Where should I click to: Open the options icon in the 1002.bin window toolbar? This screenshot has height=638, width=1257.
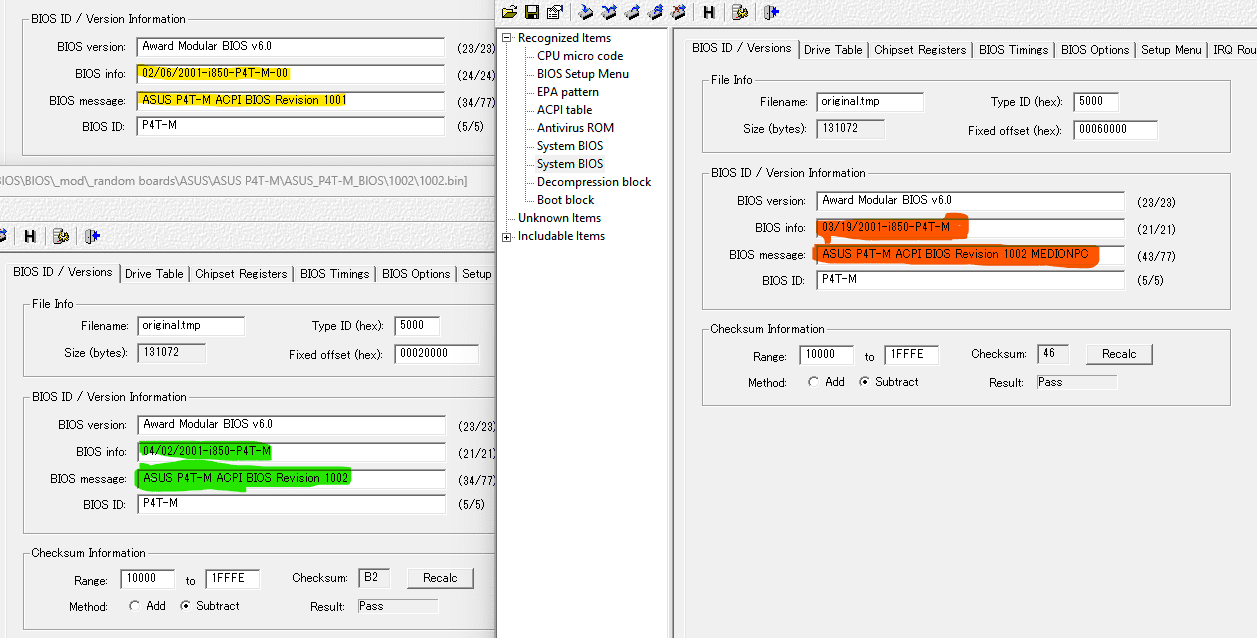click(x=61, y=236)
